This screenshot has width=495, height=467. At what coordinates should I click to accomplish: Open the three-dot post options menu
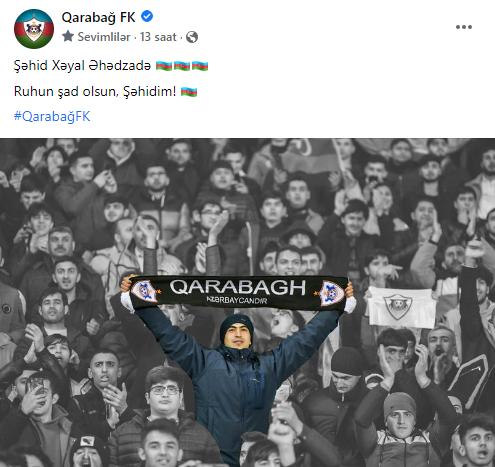pos(464,27)
